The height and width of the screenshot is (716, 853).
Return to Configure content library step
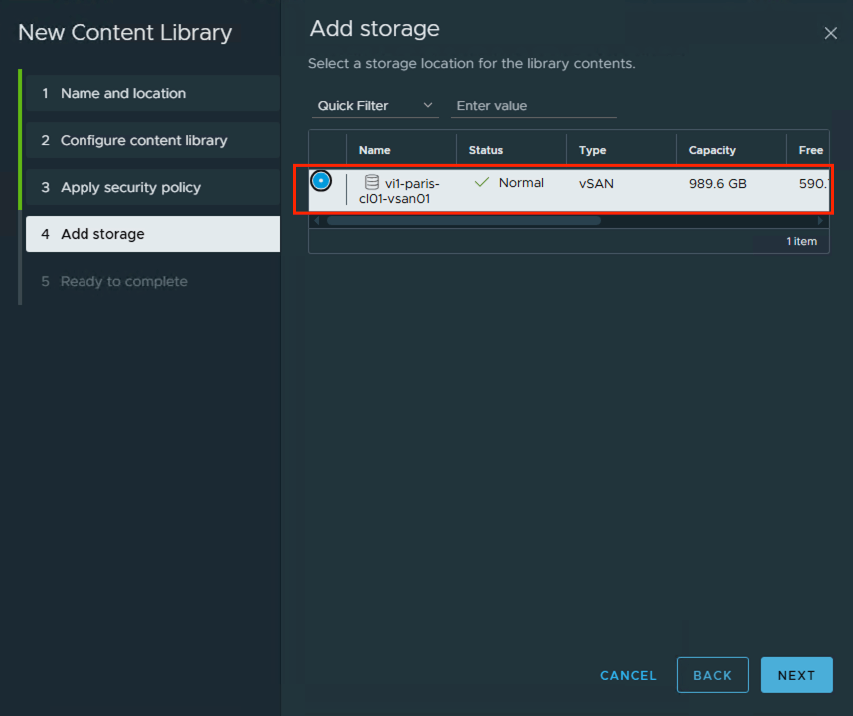pyautogui.click(x=152, y=140)
